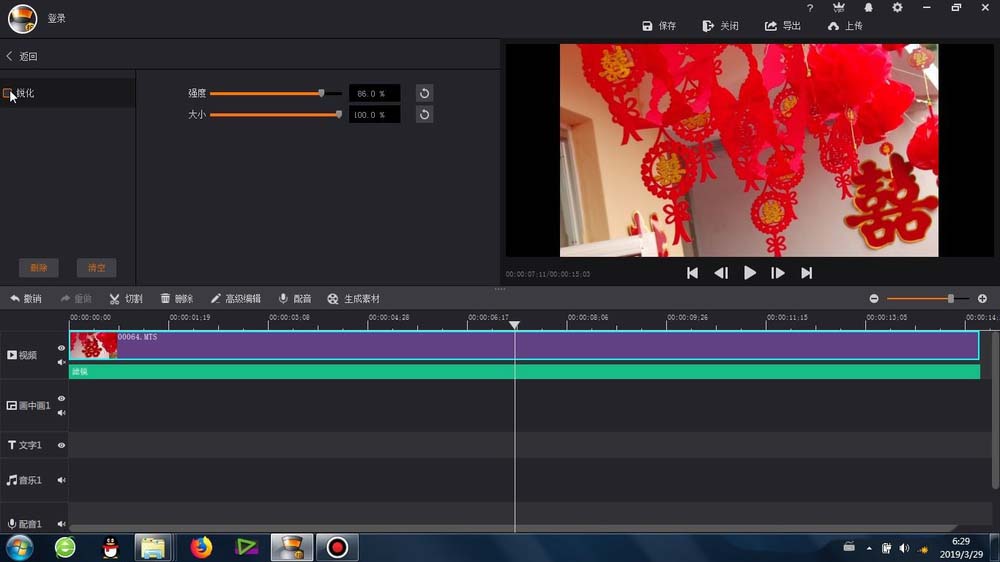
Task: Click the timeline vertical scrollbar
Action: click(x=996, y=411)
